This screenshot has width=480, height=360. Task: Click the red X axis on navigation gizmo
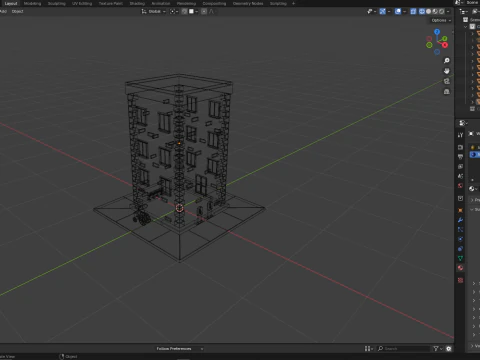pyautogui.click(x=445, y=45)
